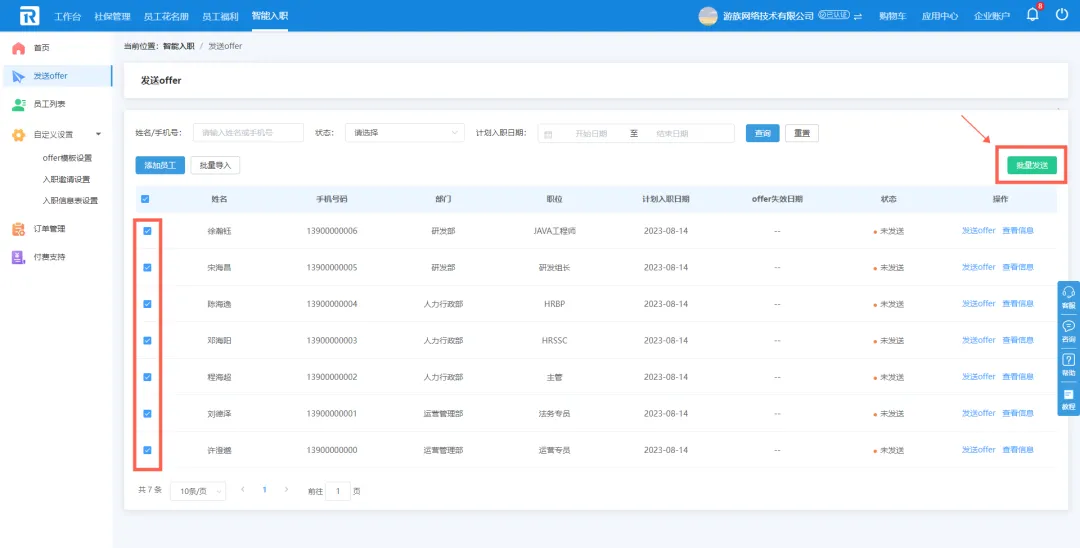Open the 状态 请选择 dropdown
This screenshot has width=1080, height=548.
pyautogui.click(x=404, y=133)
